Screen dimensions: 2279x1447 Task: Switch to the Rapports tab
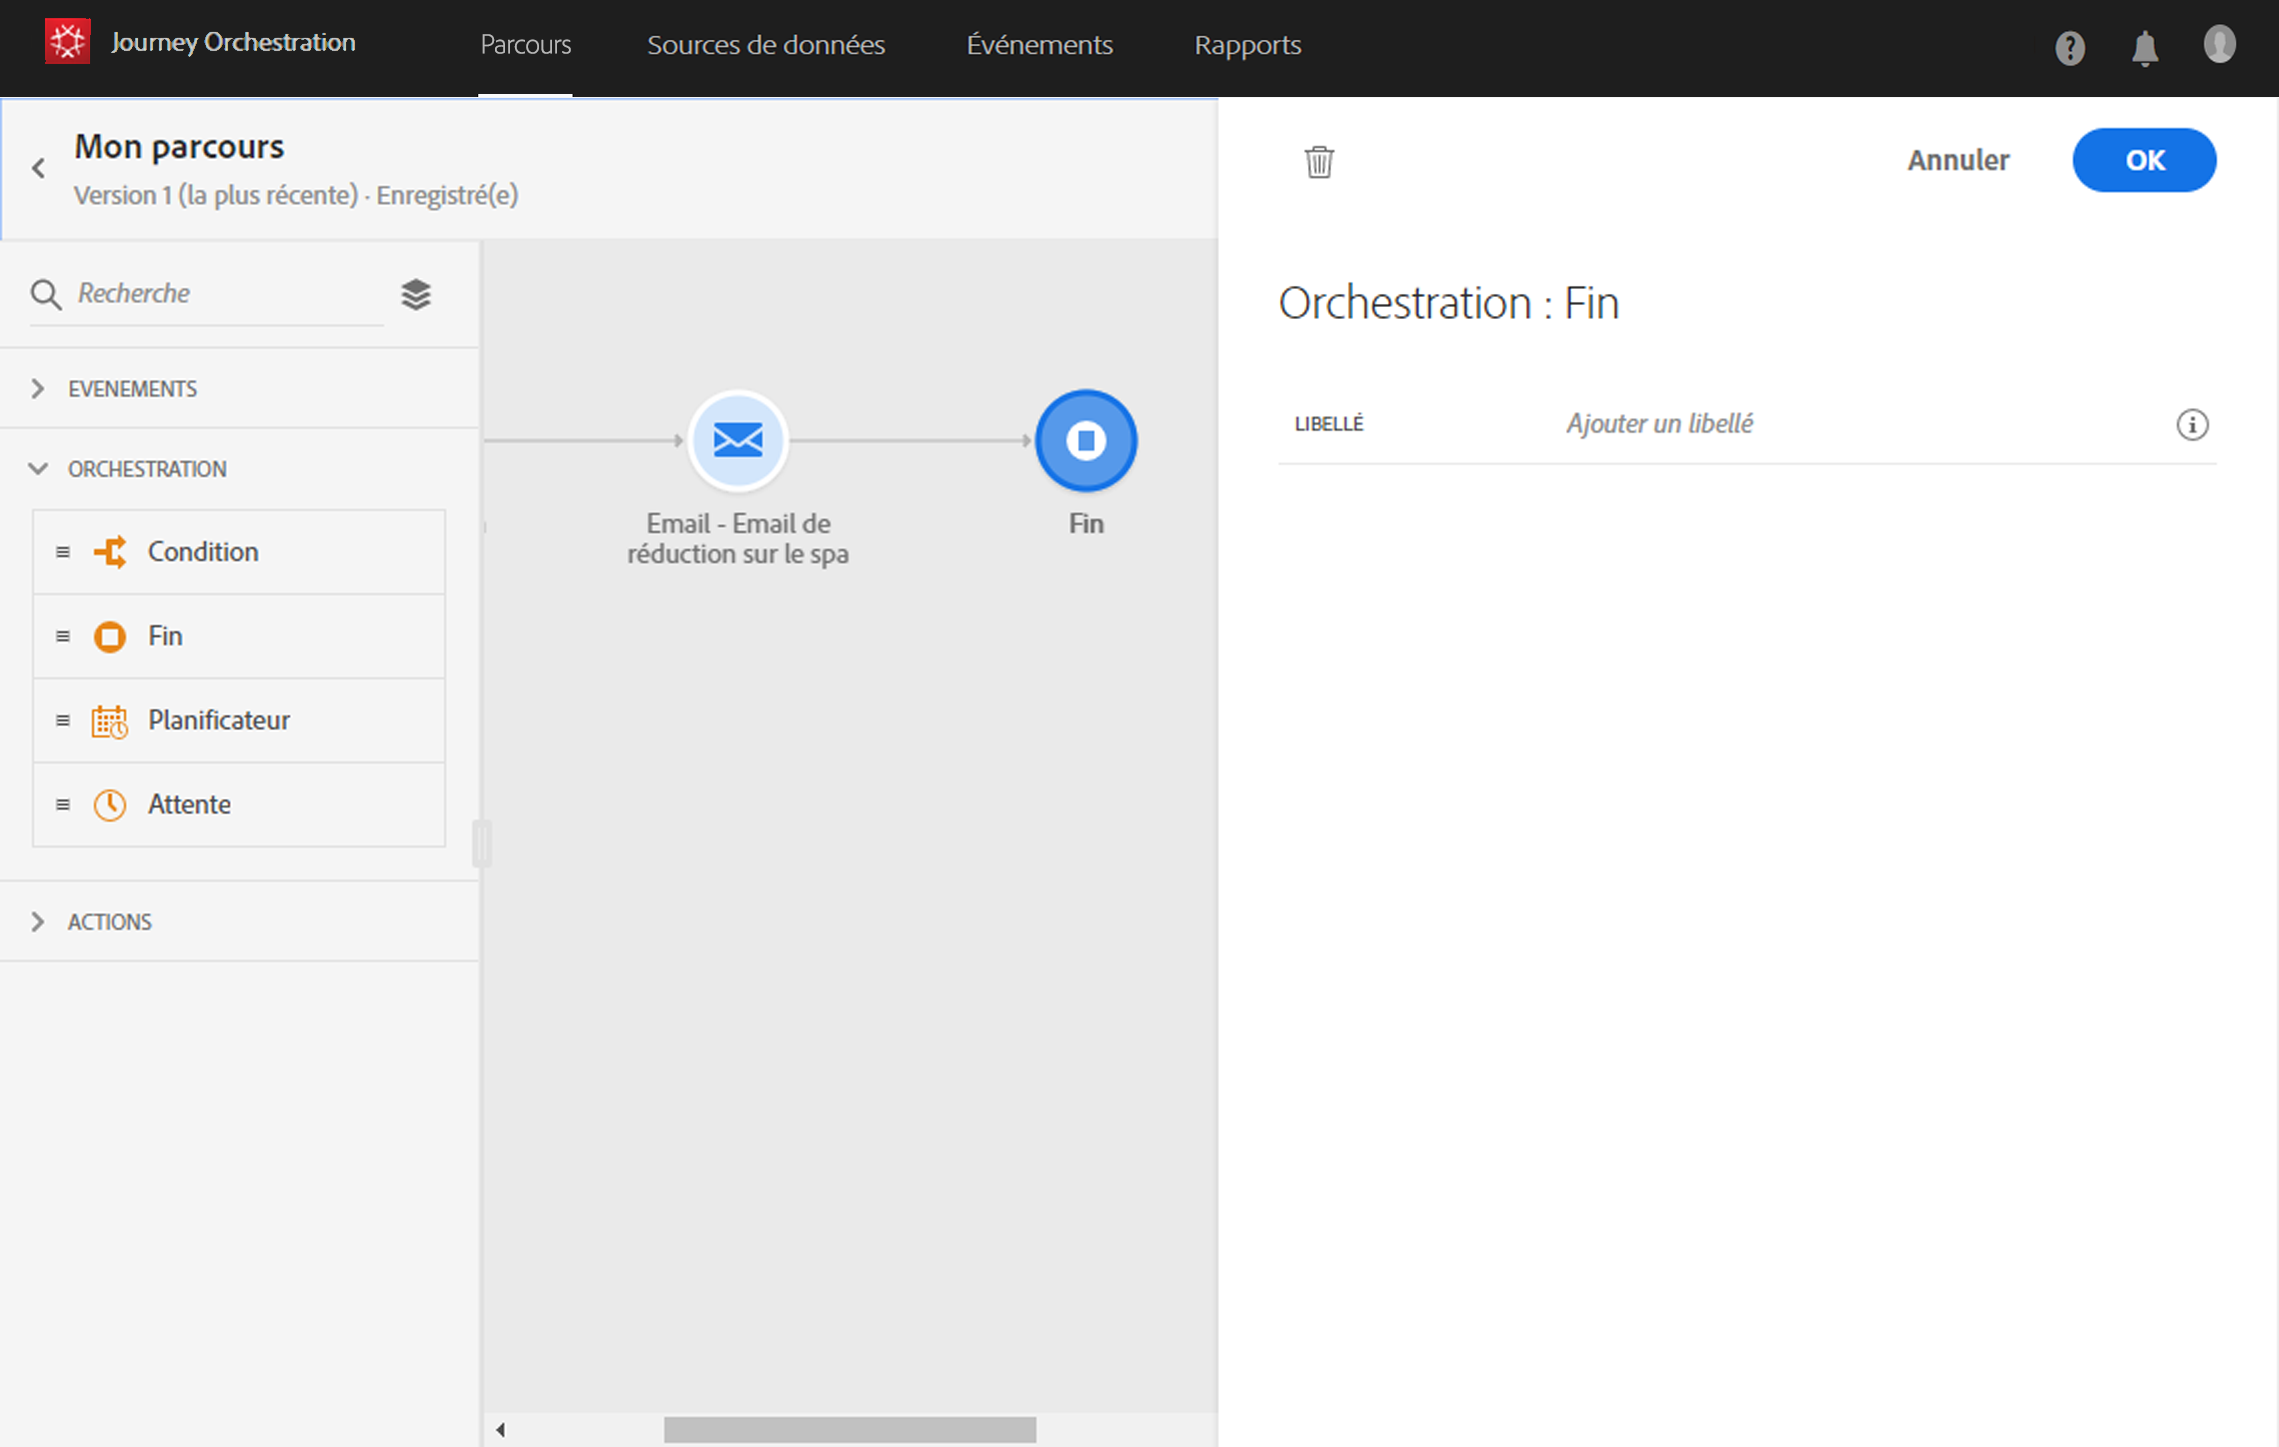(x=1247, y=45)
